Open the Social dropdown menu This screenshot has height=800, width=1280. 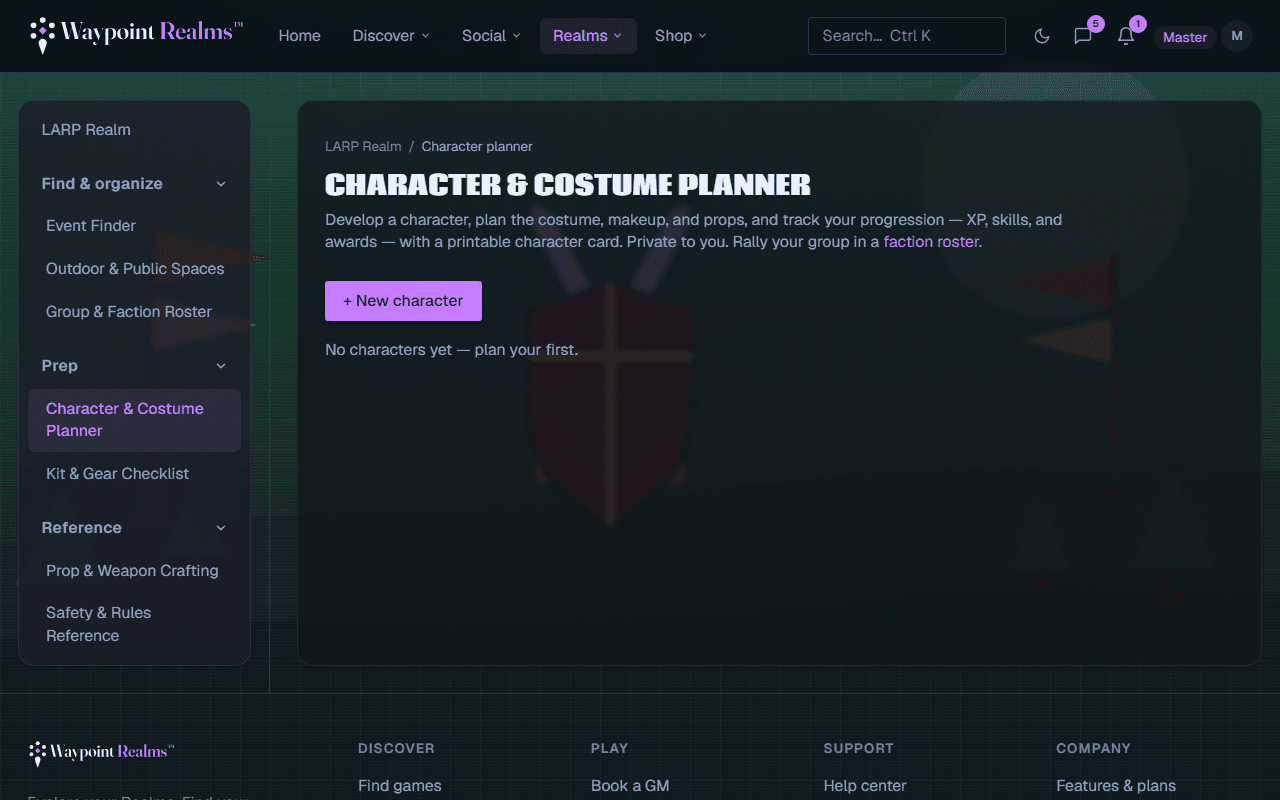pos(491,35)
